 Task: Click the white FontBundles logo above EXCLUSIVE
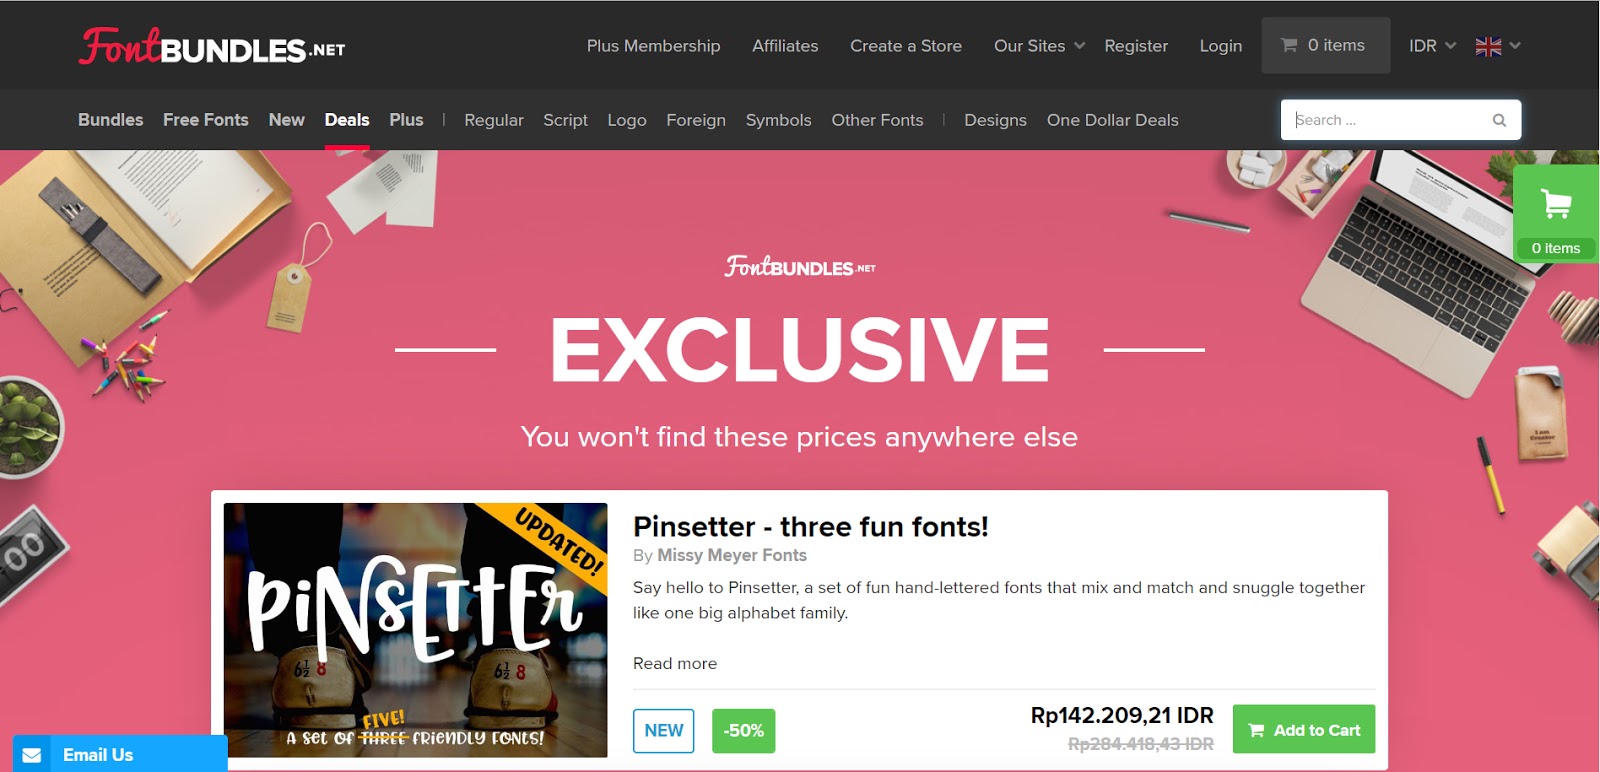point(800,266)
